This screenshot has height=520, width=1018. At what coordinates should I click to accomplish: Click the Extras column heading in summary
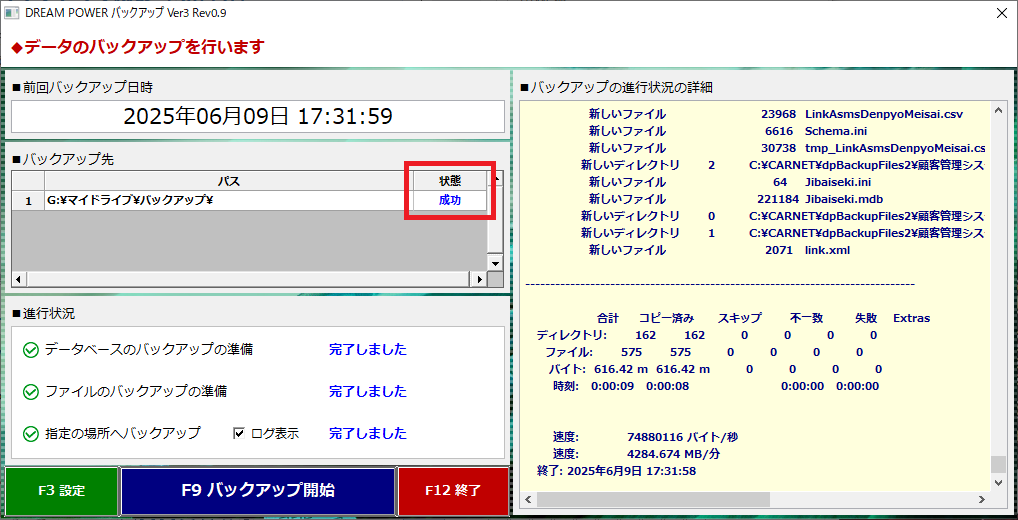click(x=912, y=318)
